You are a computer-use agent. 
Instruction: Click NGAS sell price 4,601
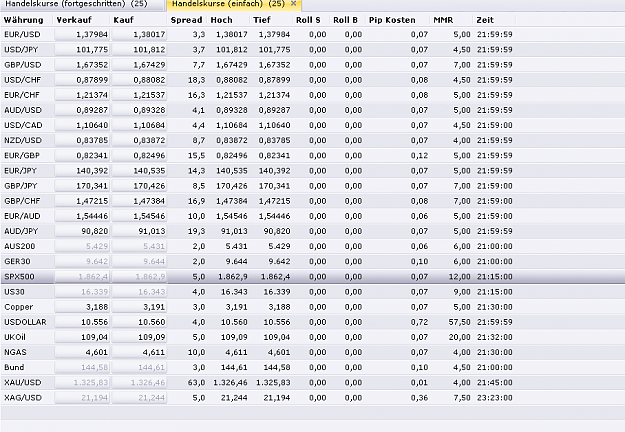[82, 353]
